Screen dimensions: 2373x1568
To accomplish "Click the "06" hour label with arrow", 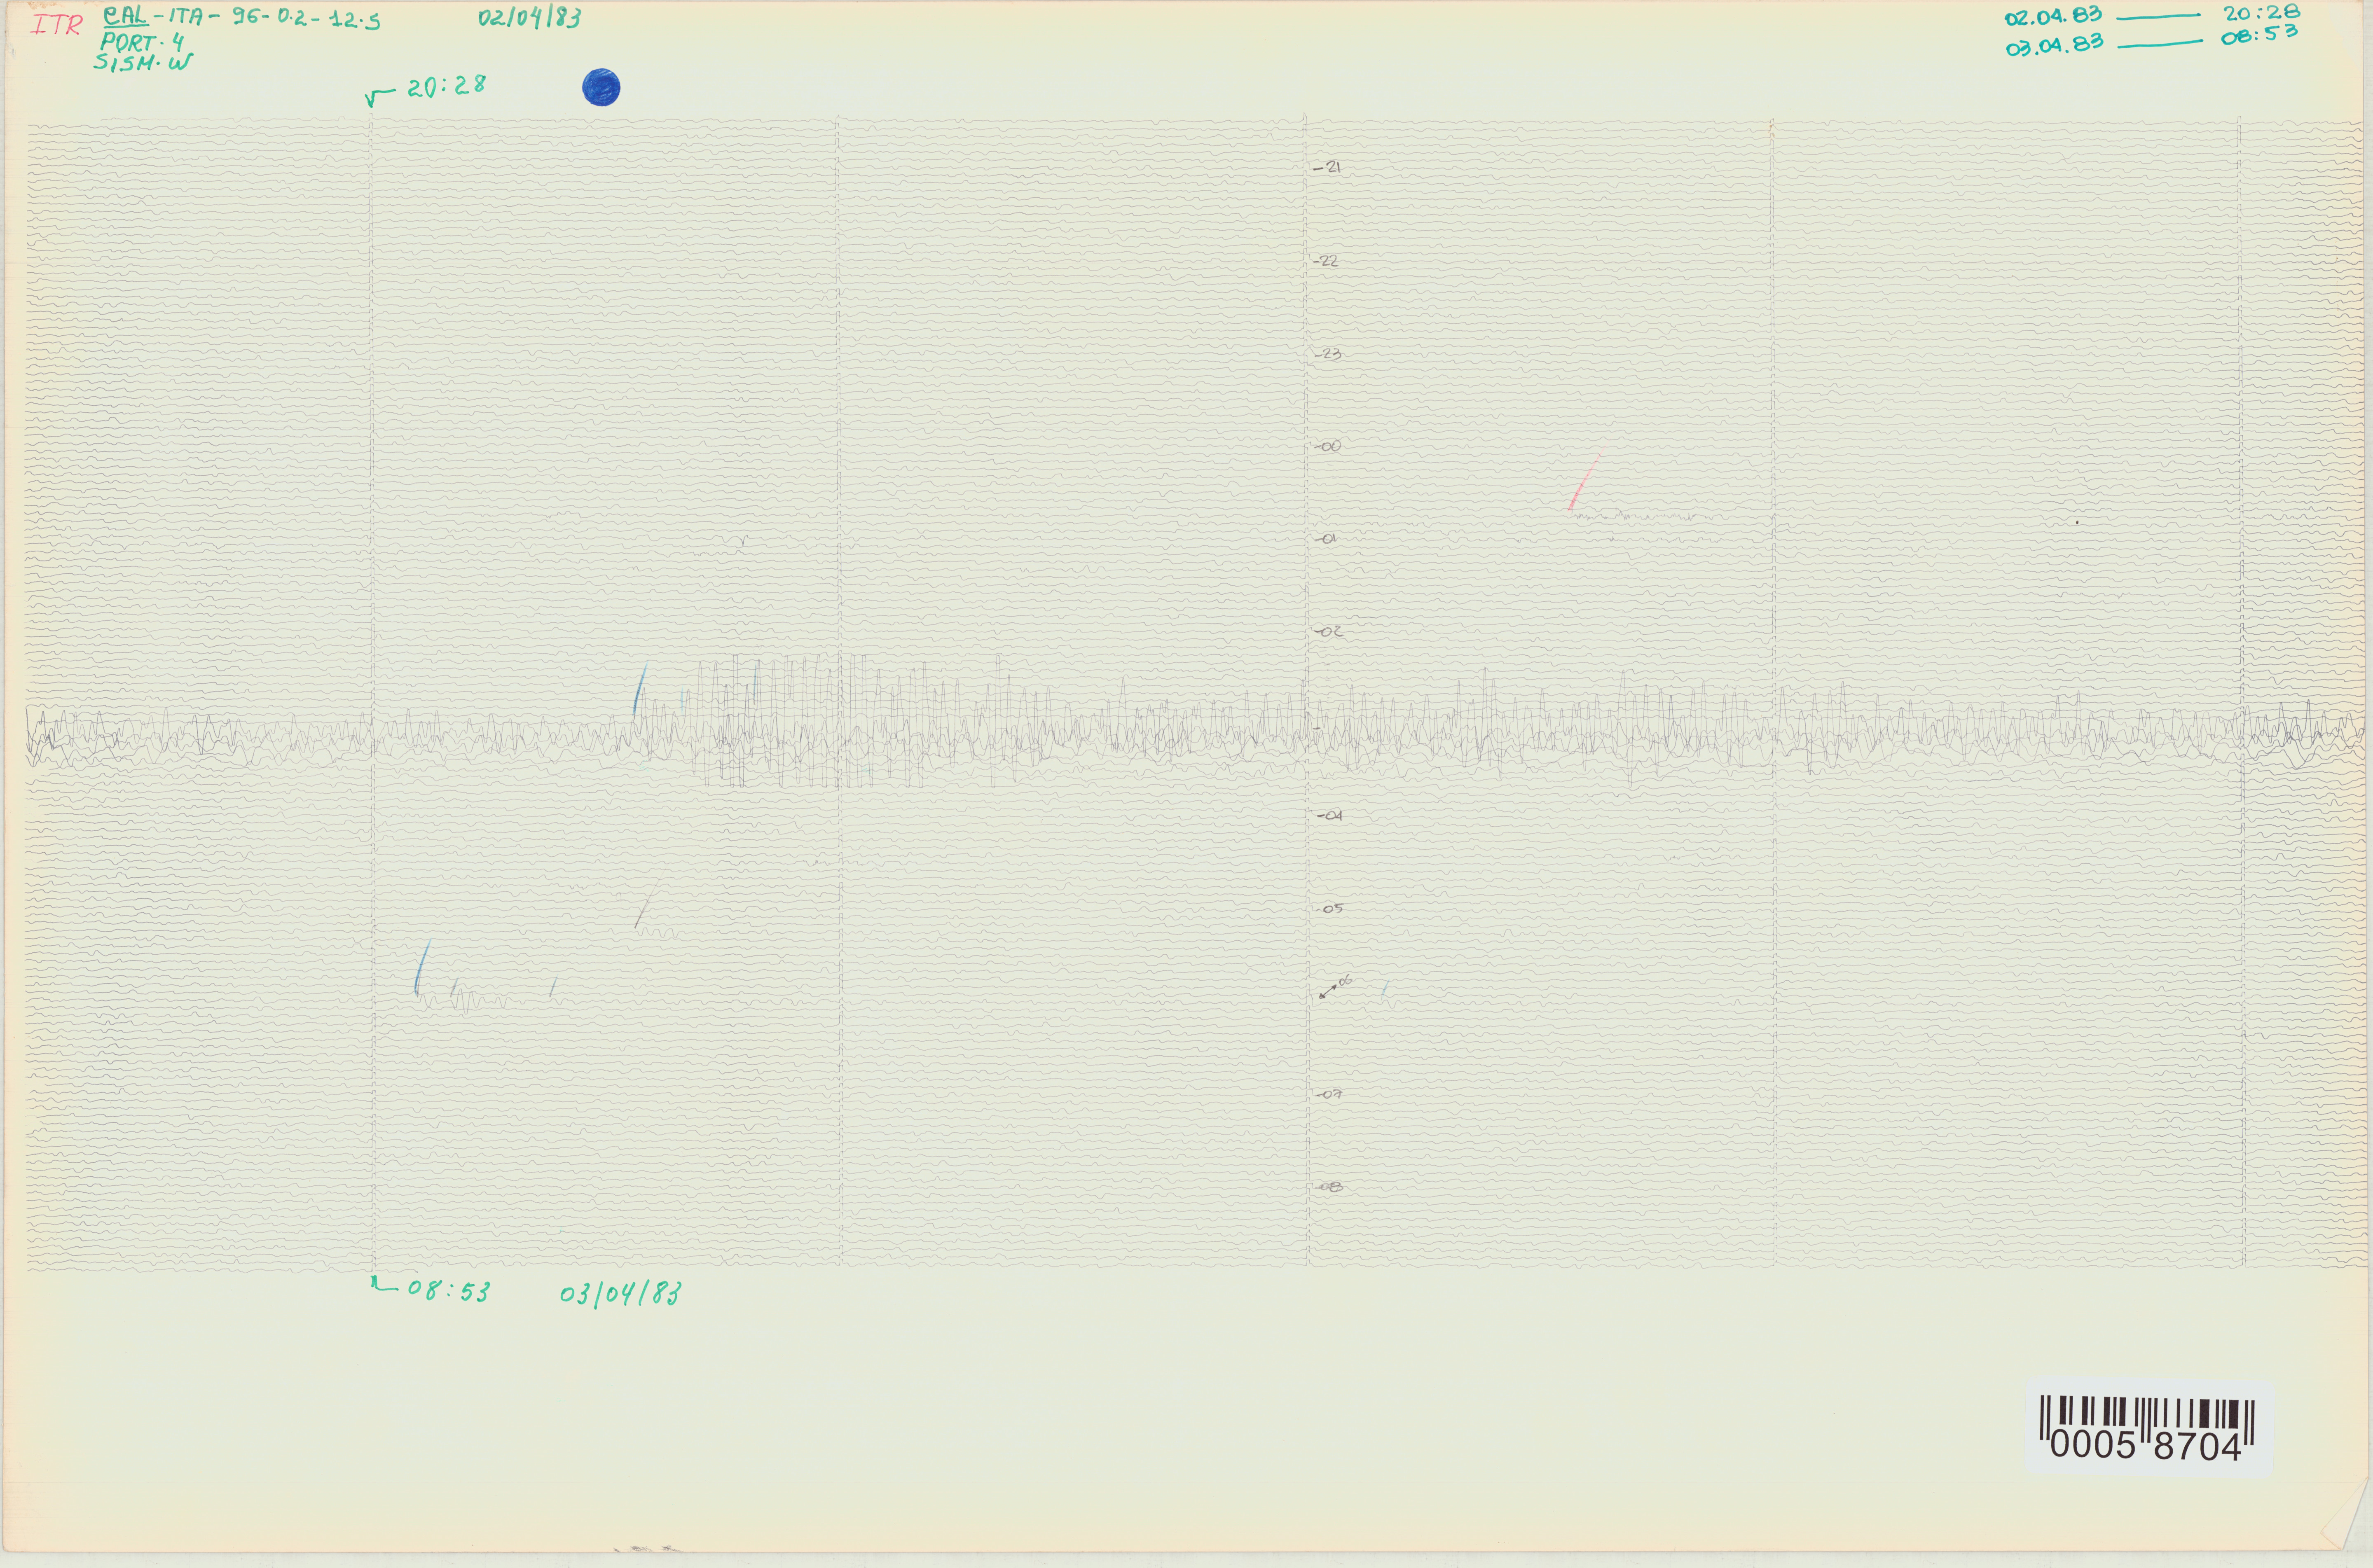I will point(1336,986).
